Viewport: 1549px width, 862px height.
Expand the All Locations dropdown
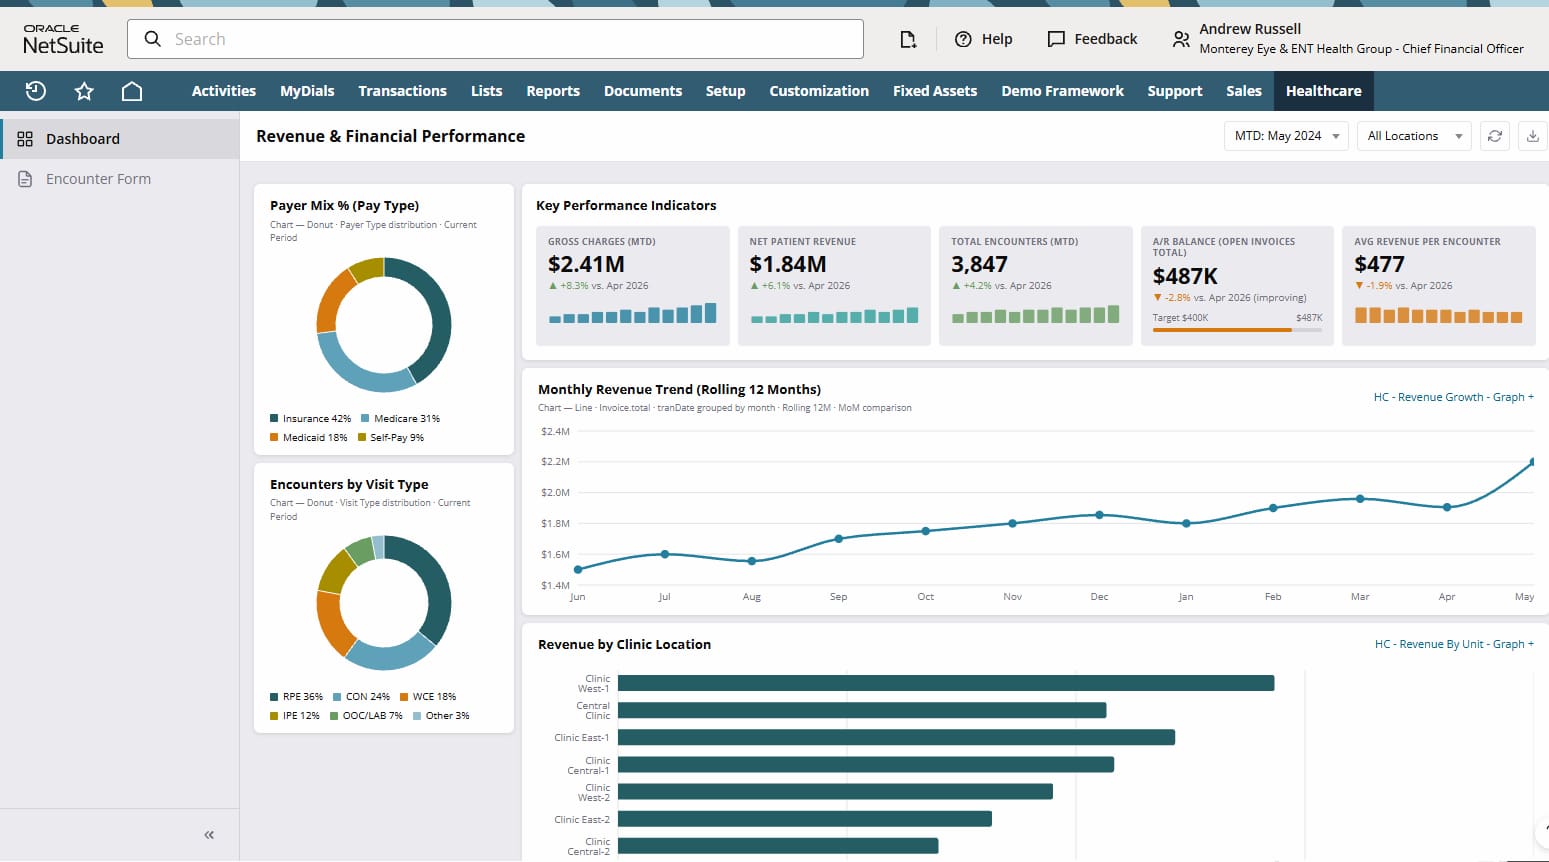[1414, 136]
